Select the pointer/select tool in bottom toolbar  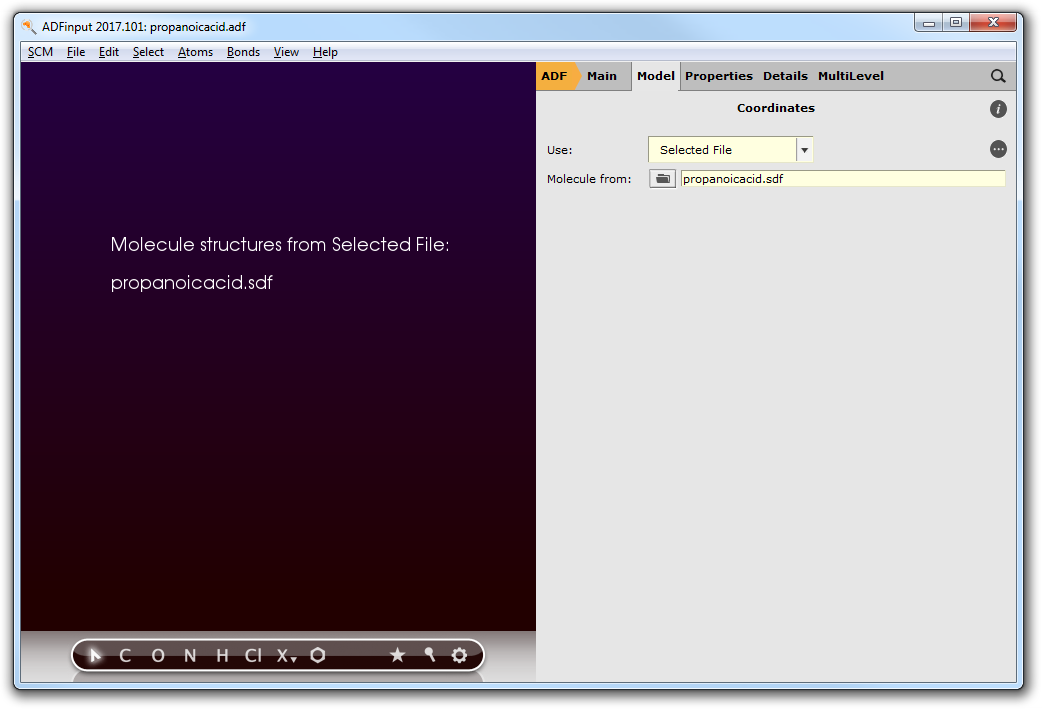click(95, 656)
